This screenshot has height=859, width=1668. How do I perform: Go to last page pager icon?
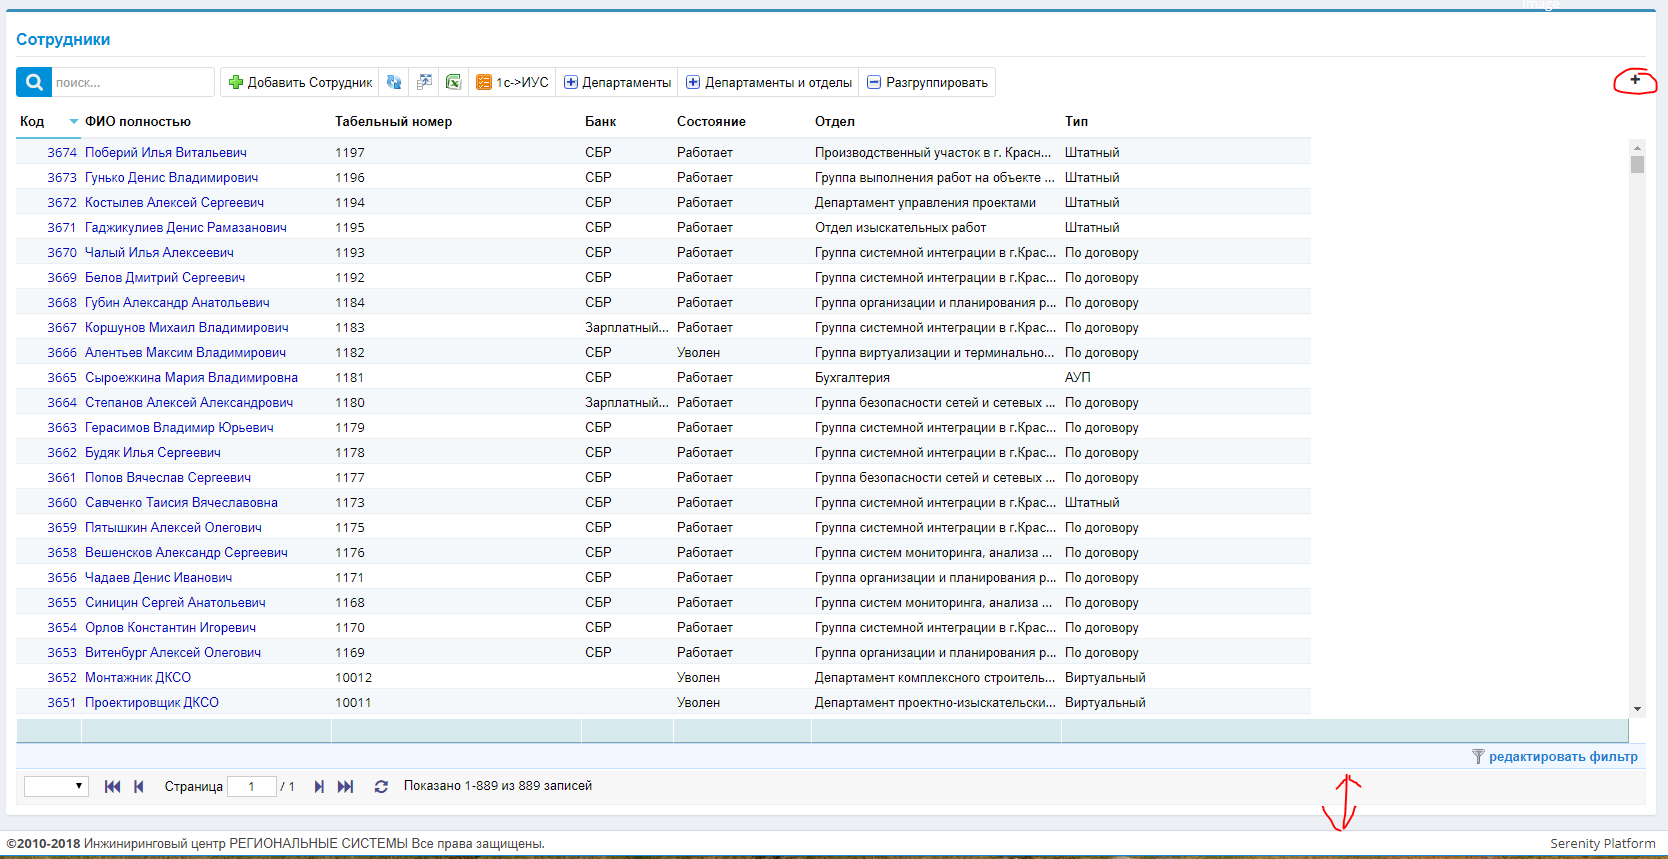click(345, 786)
